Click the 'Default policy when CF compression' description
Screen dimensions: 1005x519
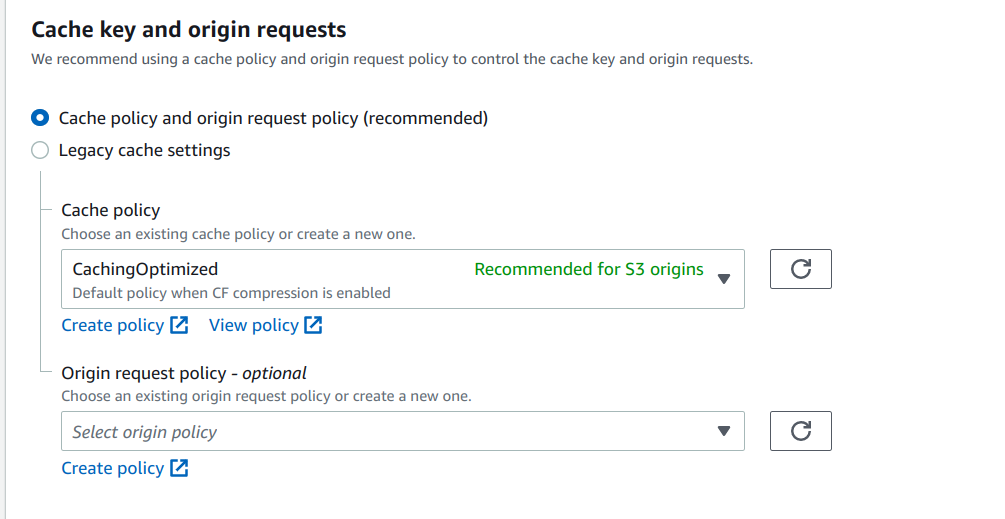(x=231, y=293)
